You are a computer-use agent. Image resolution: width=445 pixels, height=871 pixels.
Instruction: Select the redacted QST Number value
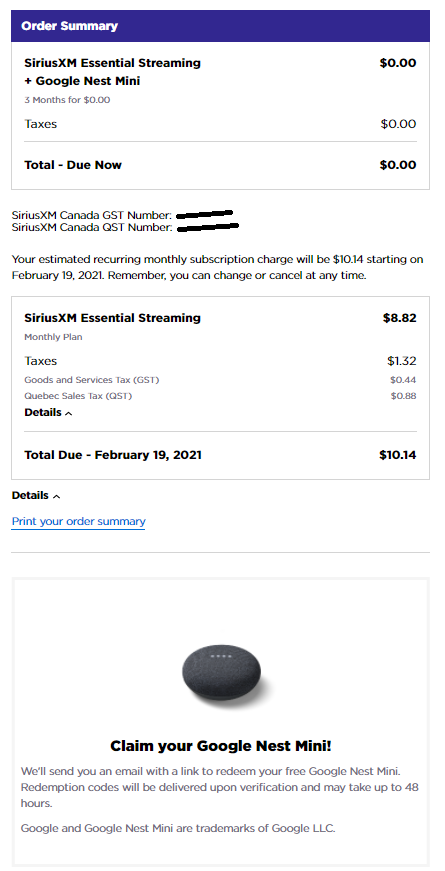[208, 227]
